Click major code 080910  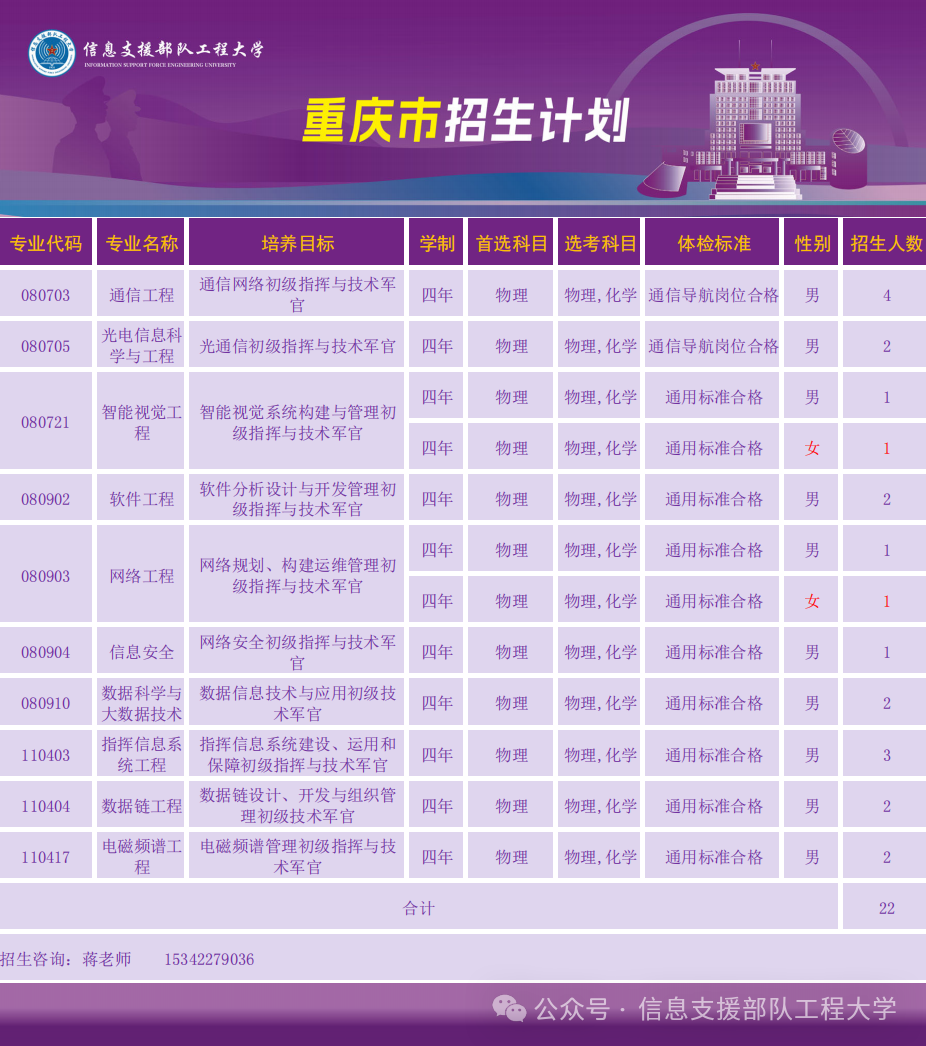click(x=45, y=703)
